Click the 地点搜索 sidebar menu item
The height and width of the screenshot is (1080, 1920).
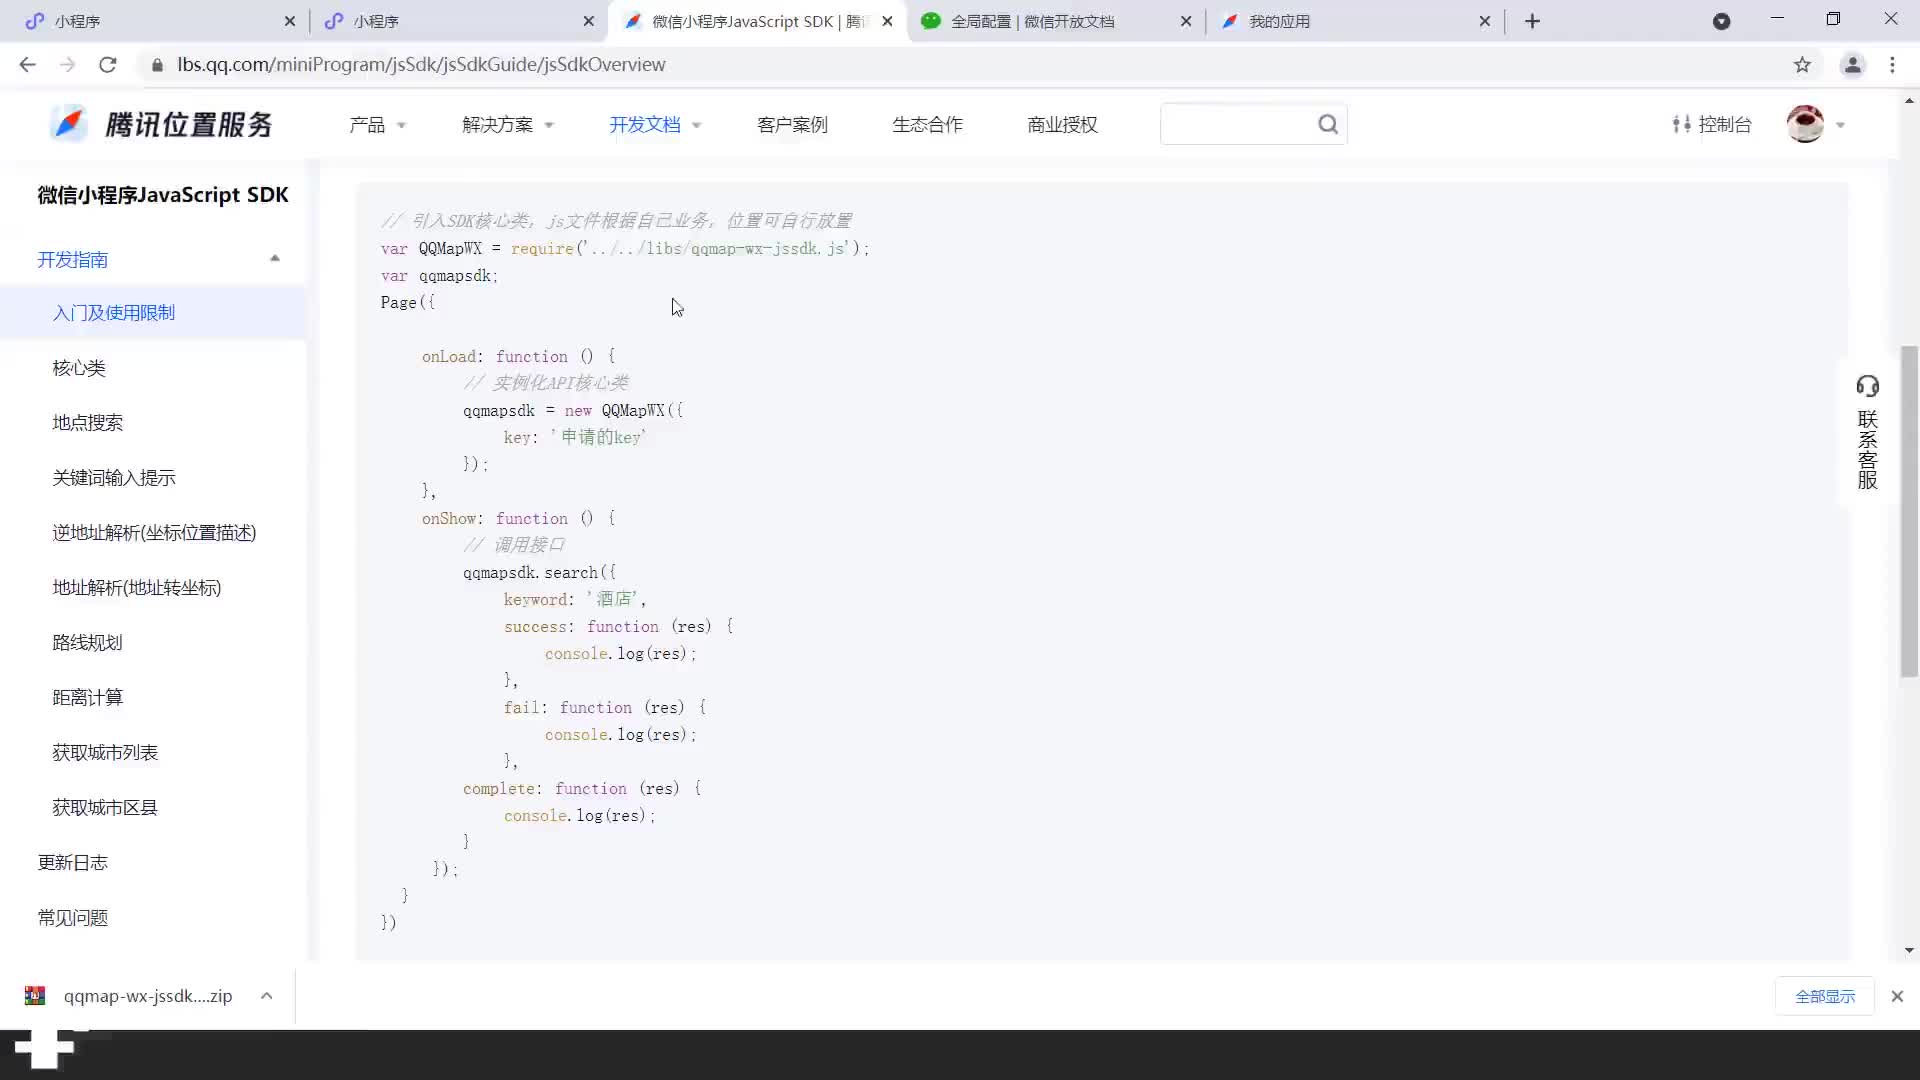pos(88,422)
